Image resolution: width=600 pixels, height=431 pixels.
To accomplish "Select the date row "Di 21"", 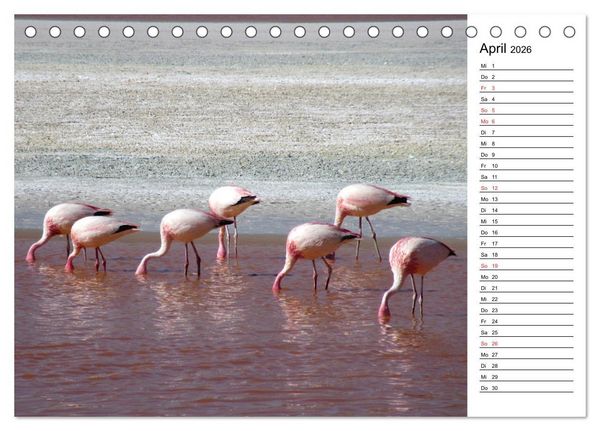I will (x=527, y=288).
